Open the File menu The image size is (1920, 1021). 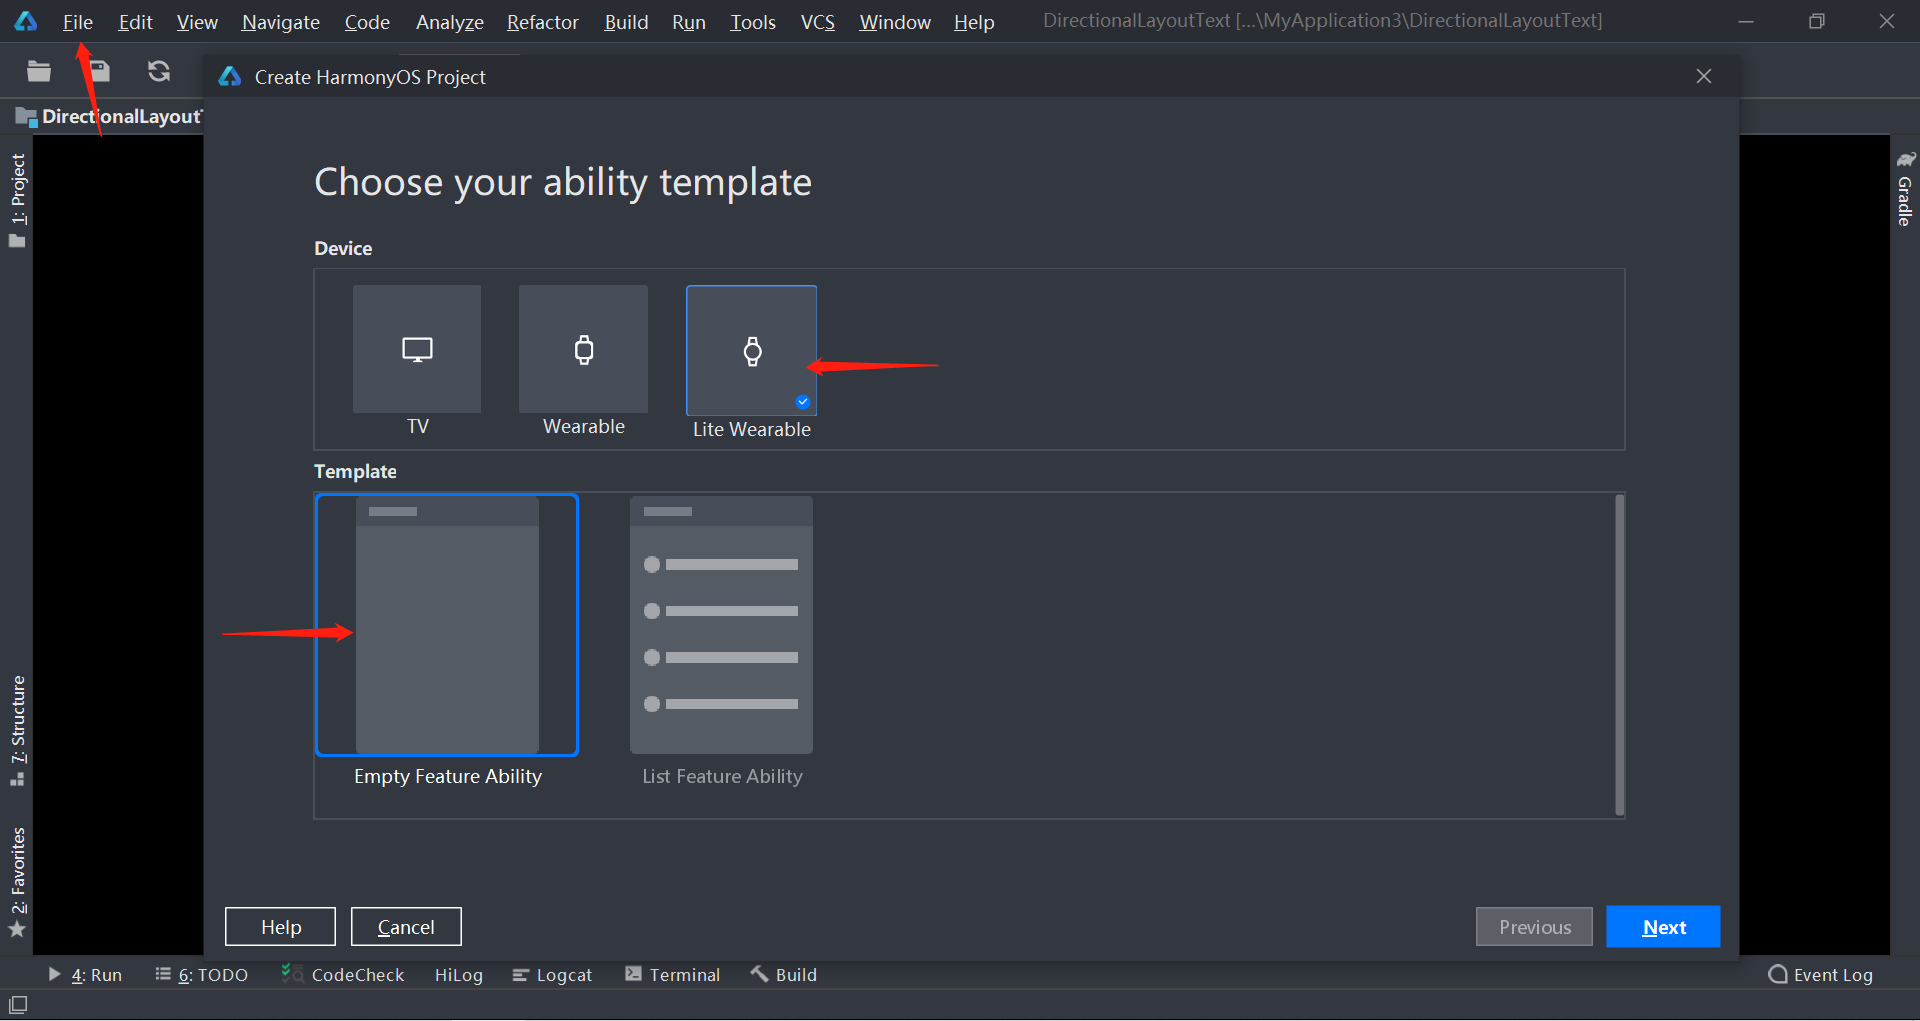point(77,22)
